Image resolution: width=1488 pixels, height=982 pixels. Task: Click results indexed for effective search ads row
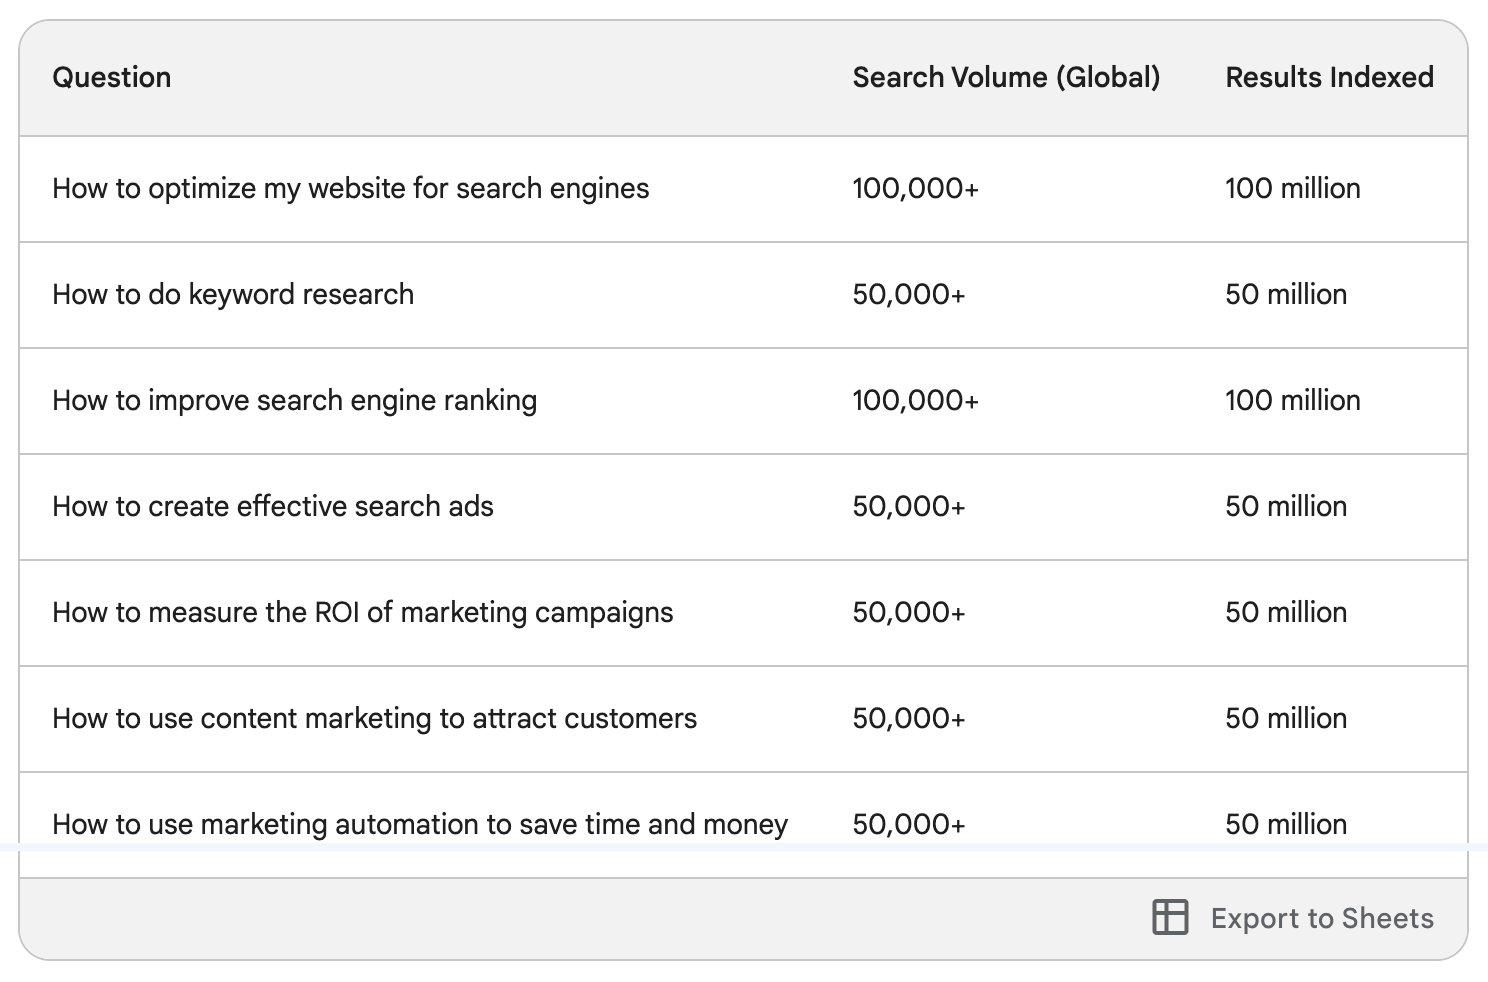click(1286, 506)
